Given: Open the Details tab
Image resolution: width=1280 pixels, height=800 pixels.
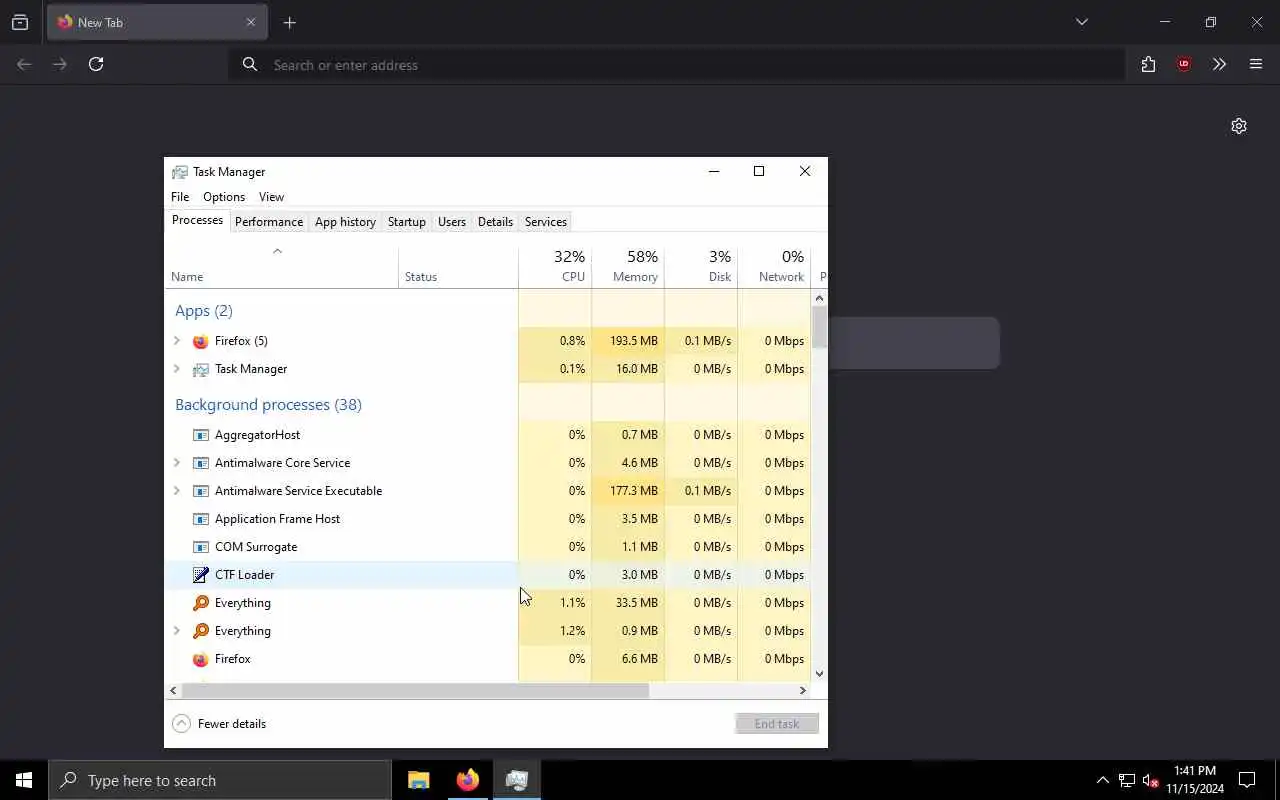Looking at the screenshot, I should pyautogui.click(x=495, y=222).
